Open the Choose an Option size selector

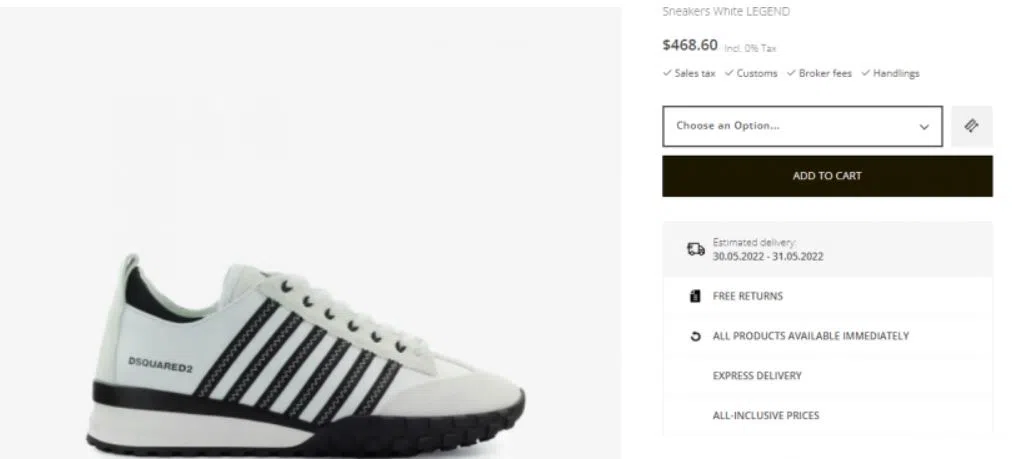pos(790,127)
